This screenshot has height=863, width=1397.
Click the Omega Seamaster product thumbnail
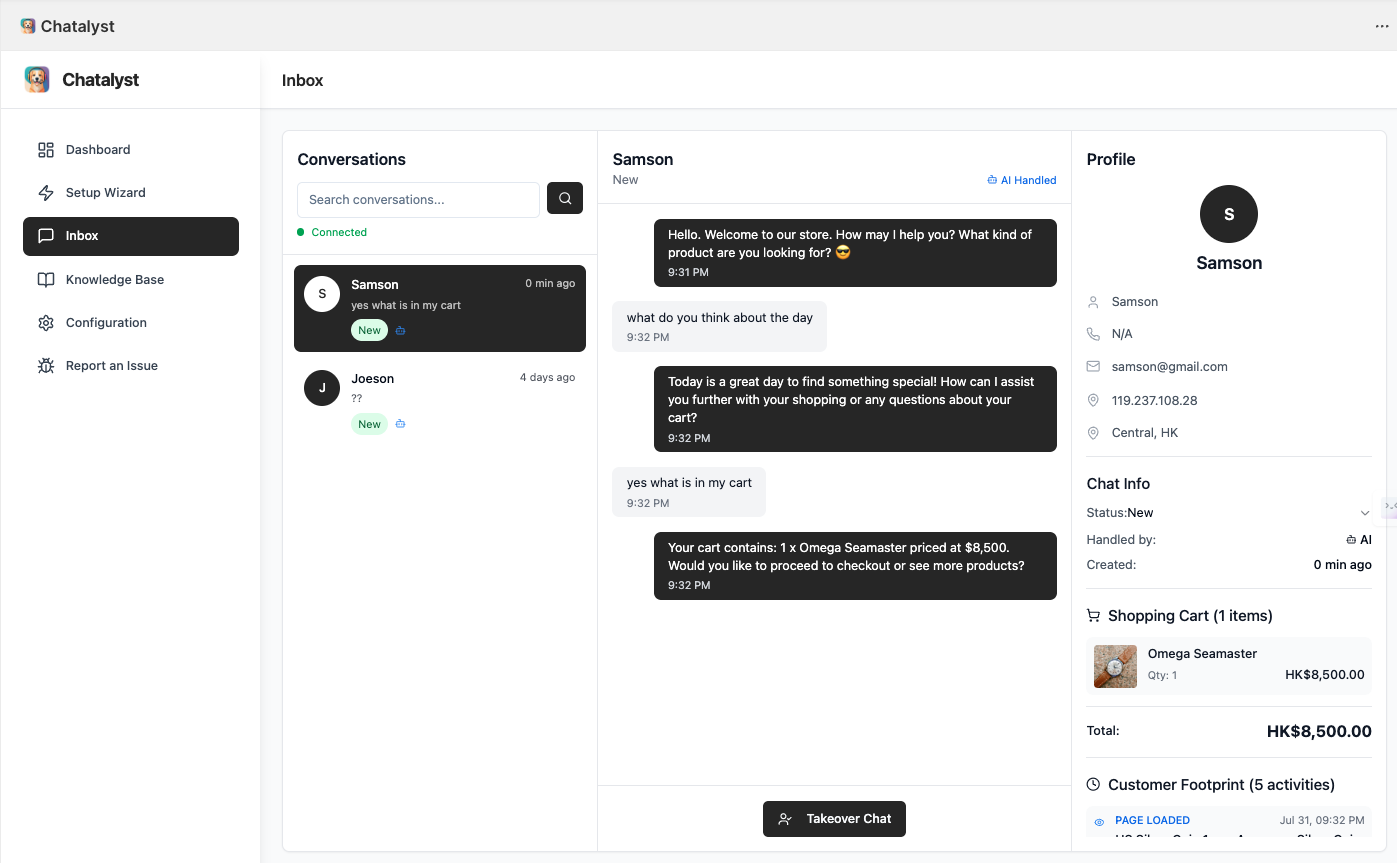coord(1115,666)
